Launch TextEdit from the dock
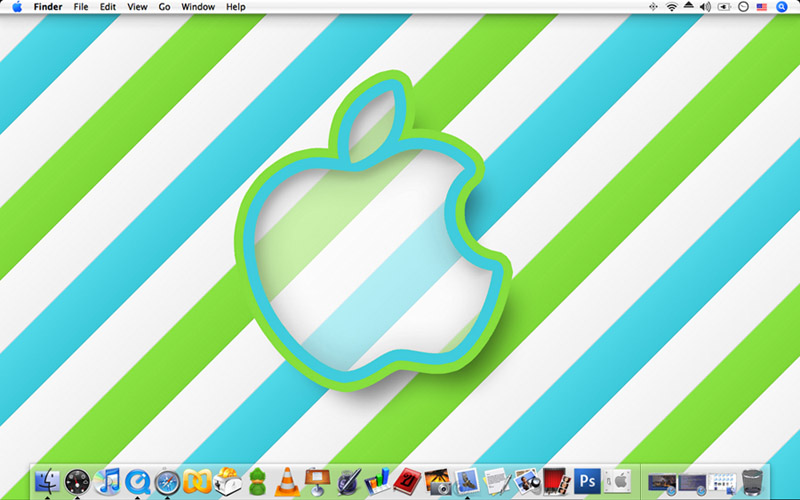The height and width of the screenshot is (500, 800). (x=497, y=482)
